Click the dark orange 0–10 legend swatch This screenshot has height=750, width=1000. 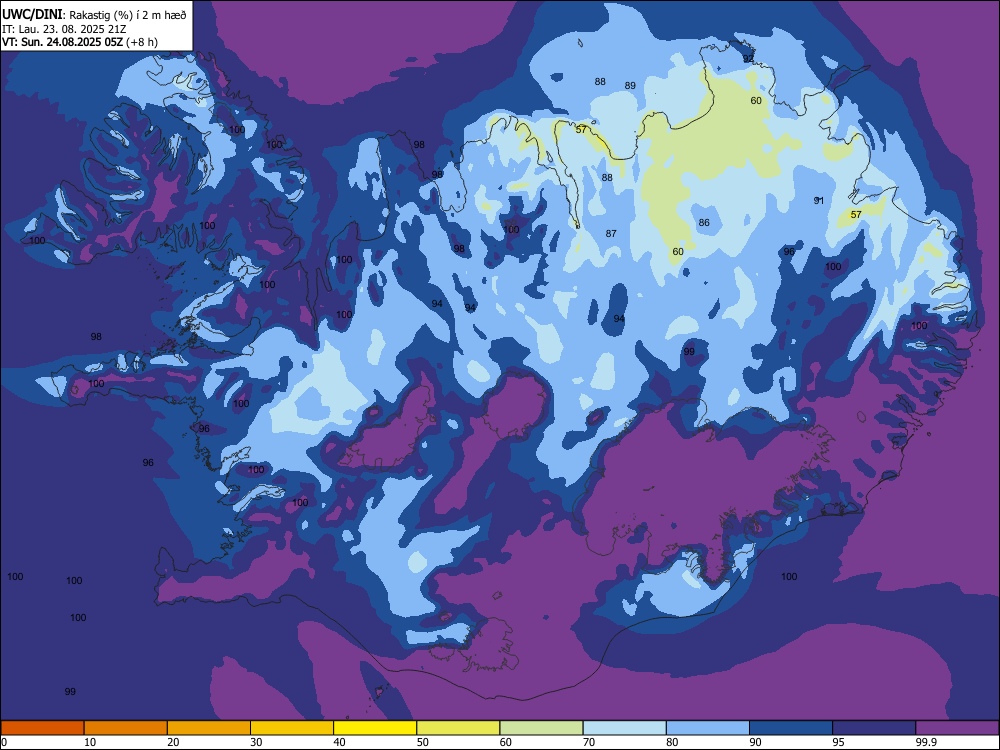[x=42, y=728]
